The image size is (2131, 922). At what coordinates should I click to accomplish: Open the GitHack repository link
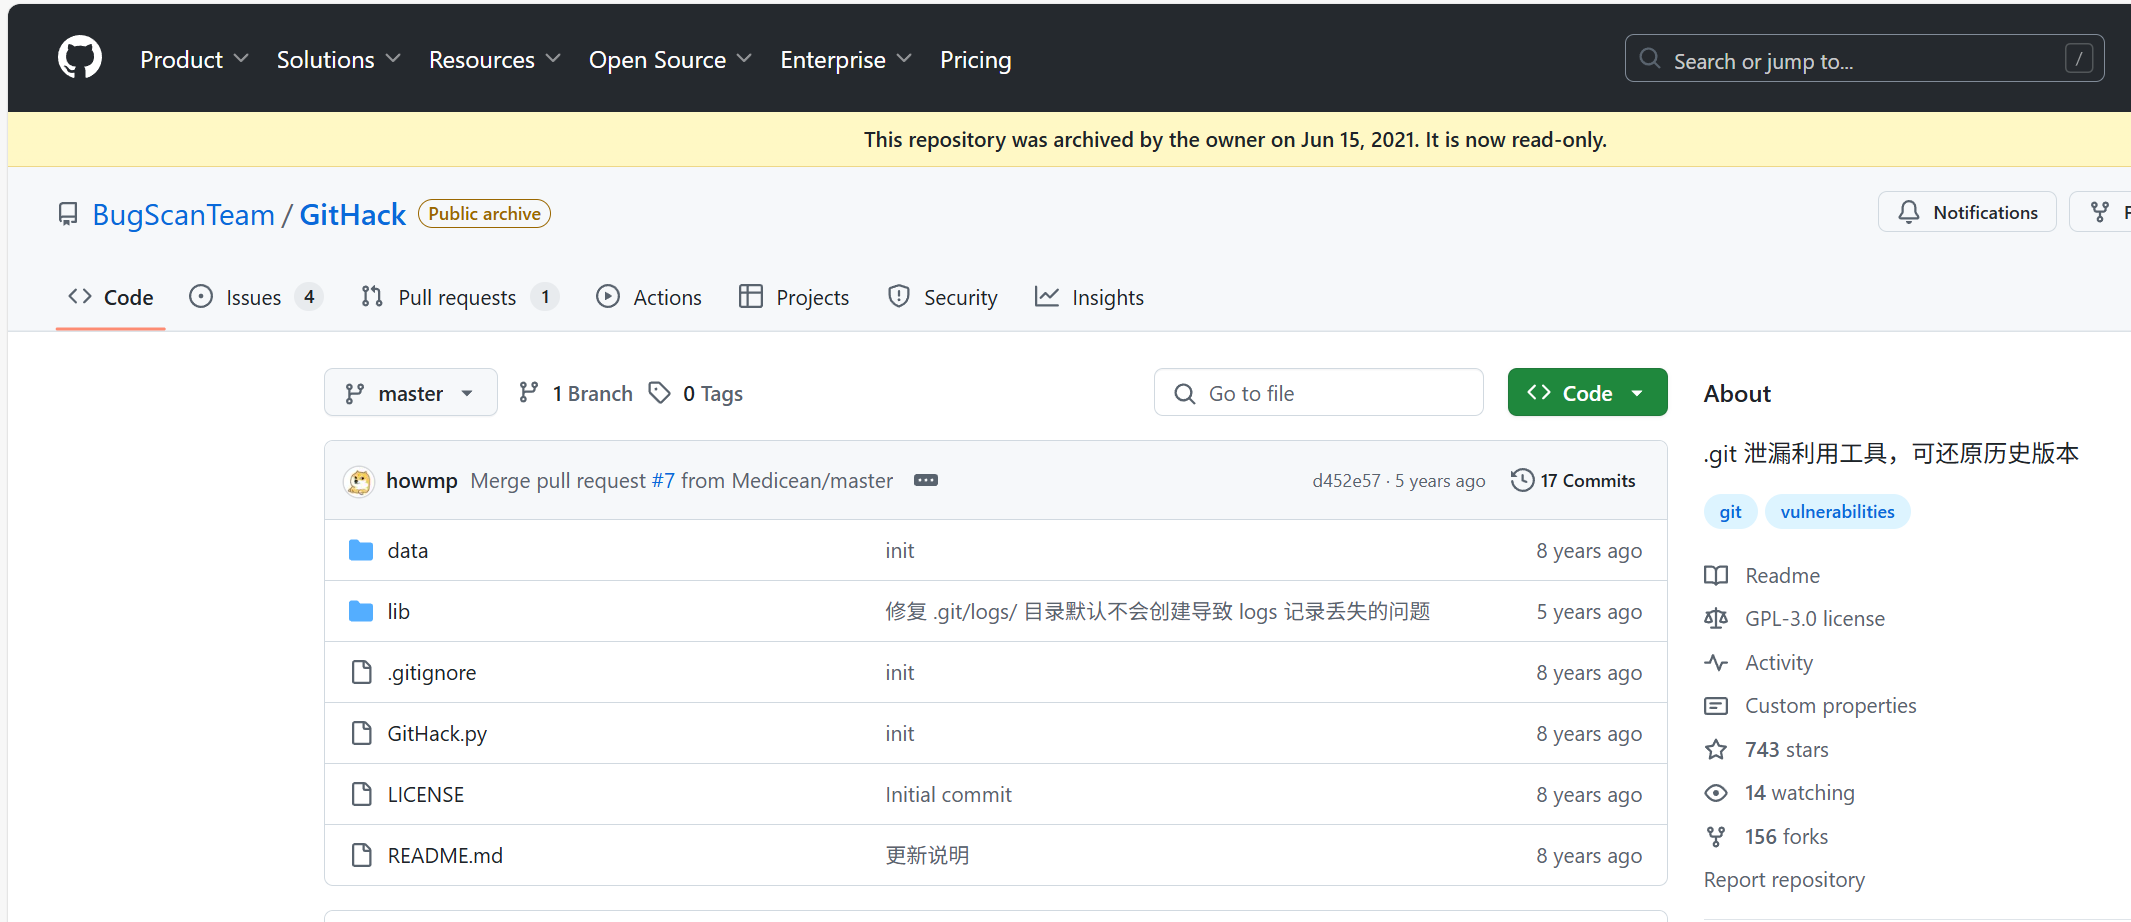click(x=353, y=215)
